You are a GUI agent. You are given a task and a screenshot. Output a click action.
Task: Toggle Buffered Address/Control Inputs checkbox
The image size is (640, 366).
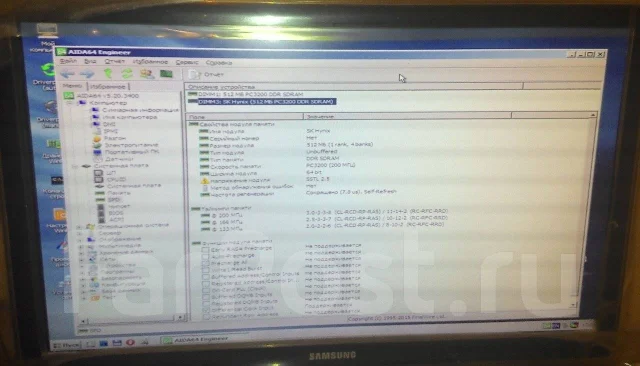[206, 277]
